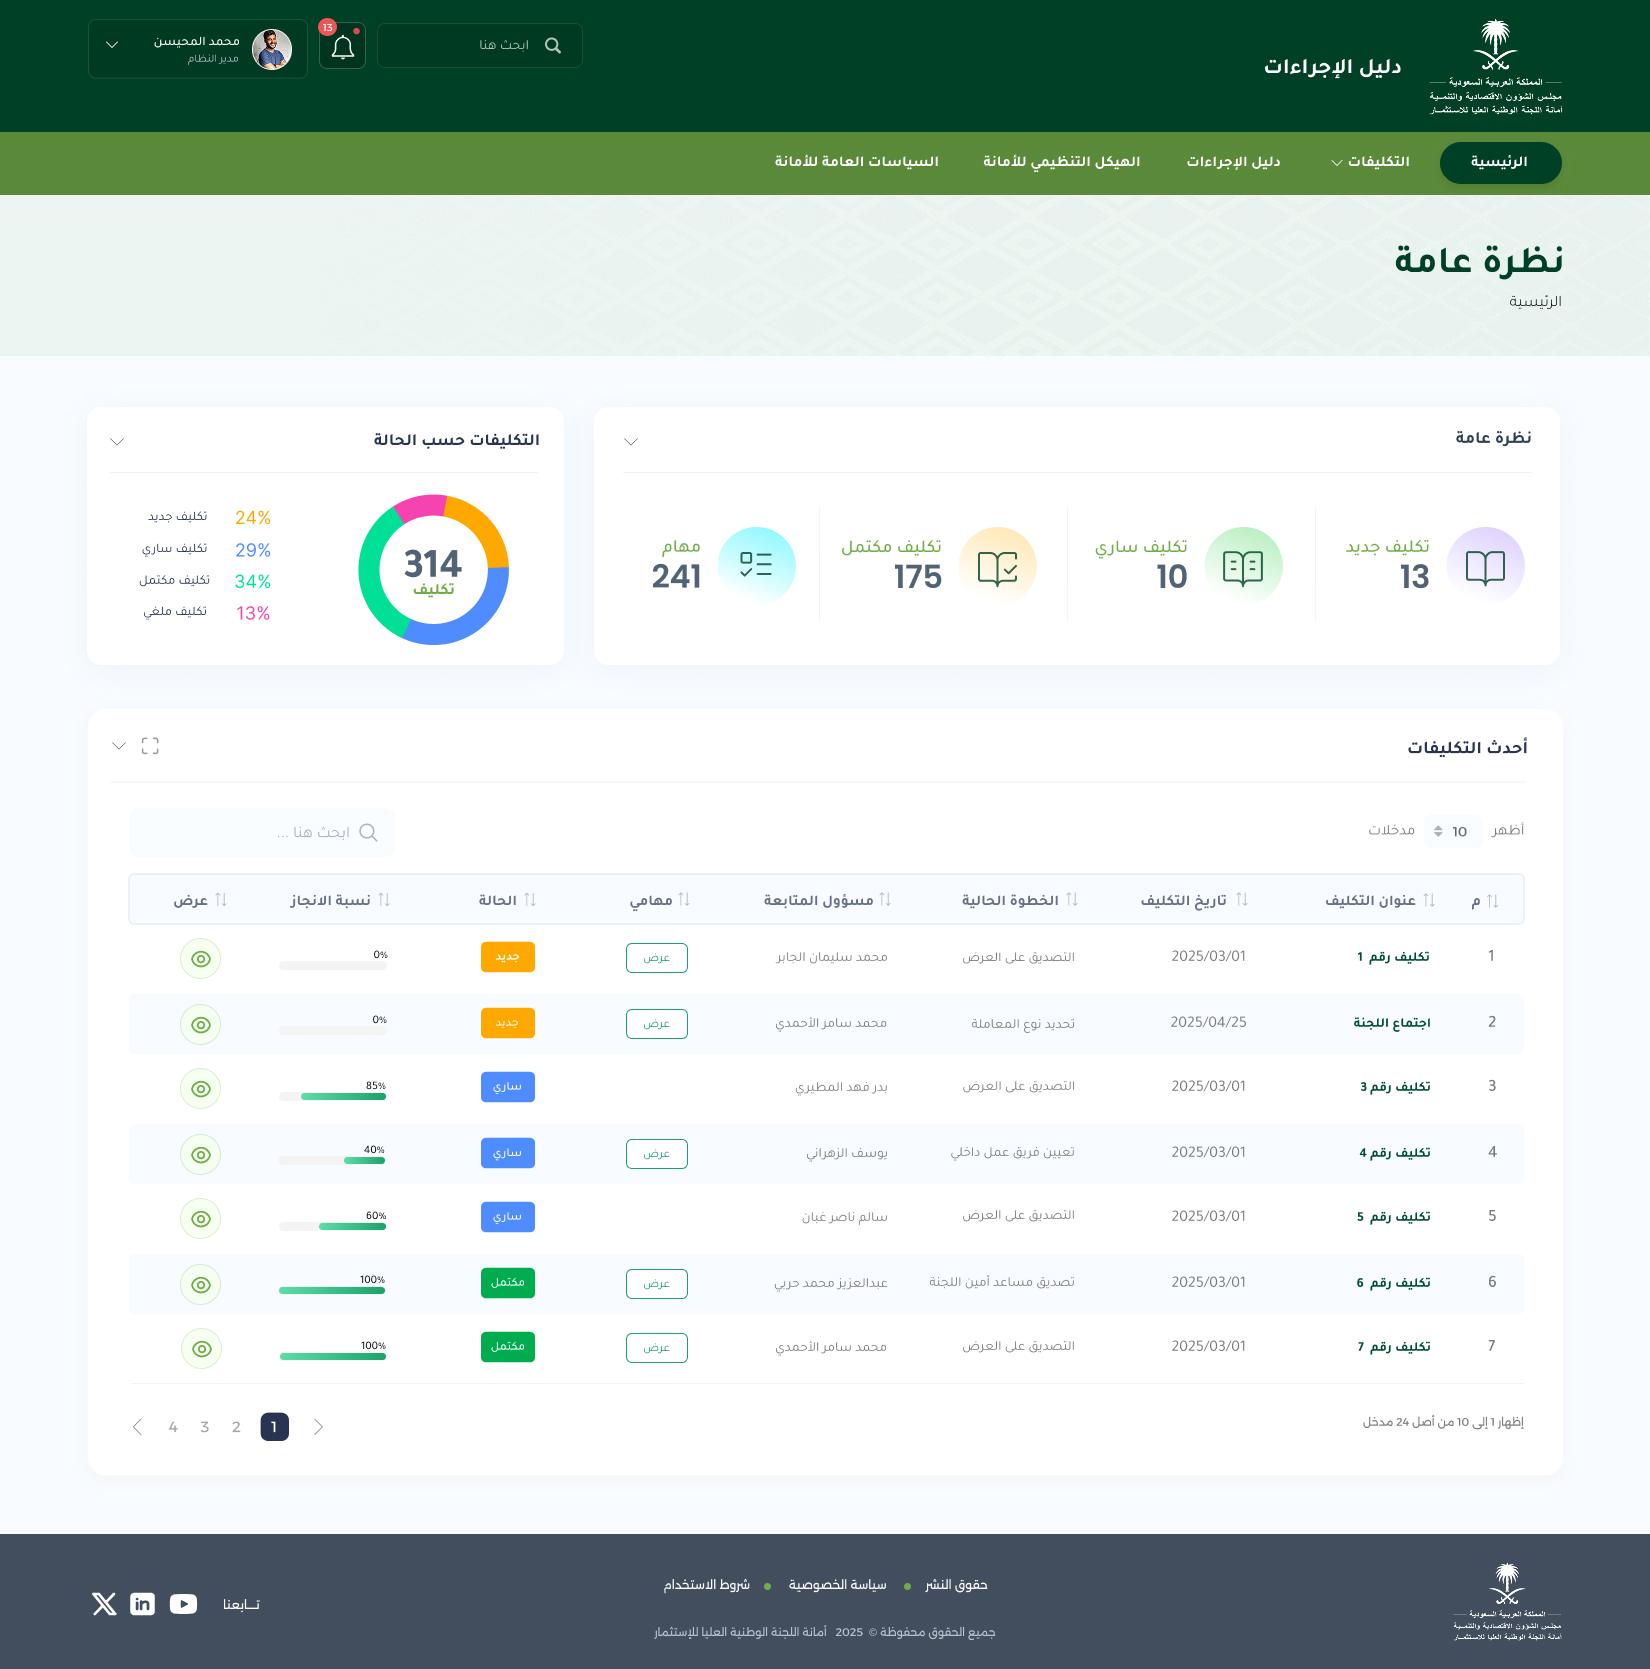Viewport: 1650px width, 1669px height.
Task: Sort by نسبة الانجاز column arrows
Action: pos(384,899)
